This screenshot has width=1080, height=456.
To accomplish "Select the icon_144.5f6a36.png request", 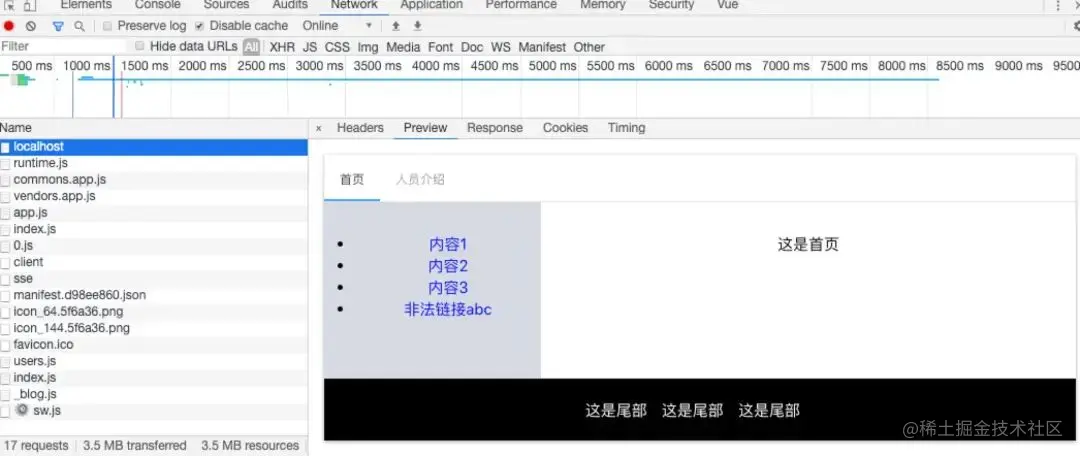I will [x=154, y=329].
